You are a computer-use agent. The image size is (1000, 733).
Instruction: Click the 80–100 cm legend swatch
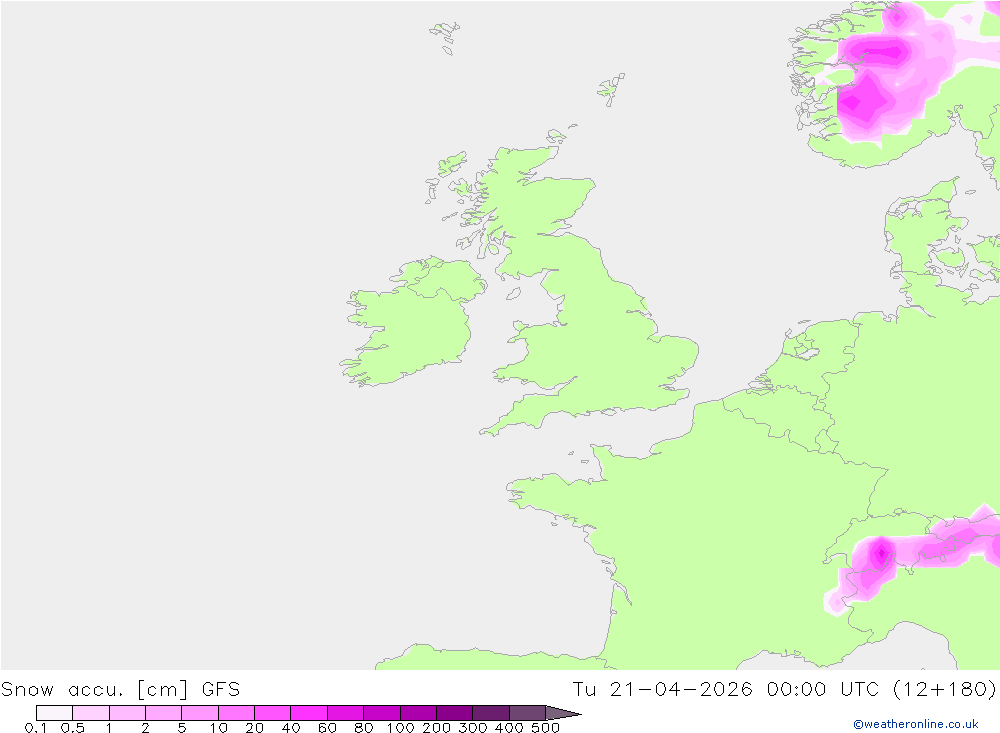tap(382, 713)
